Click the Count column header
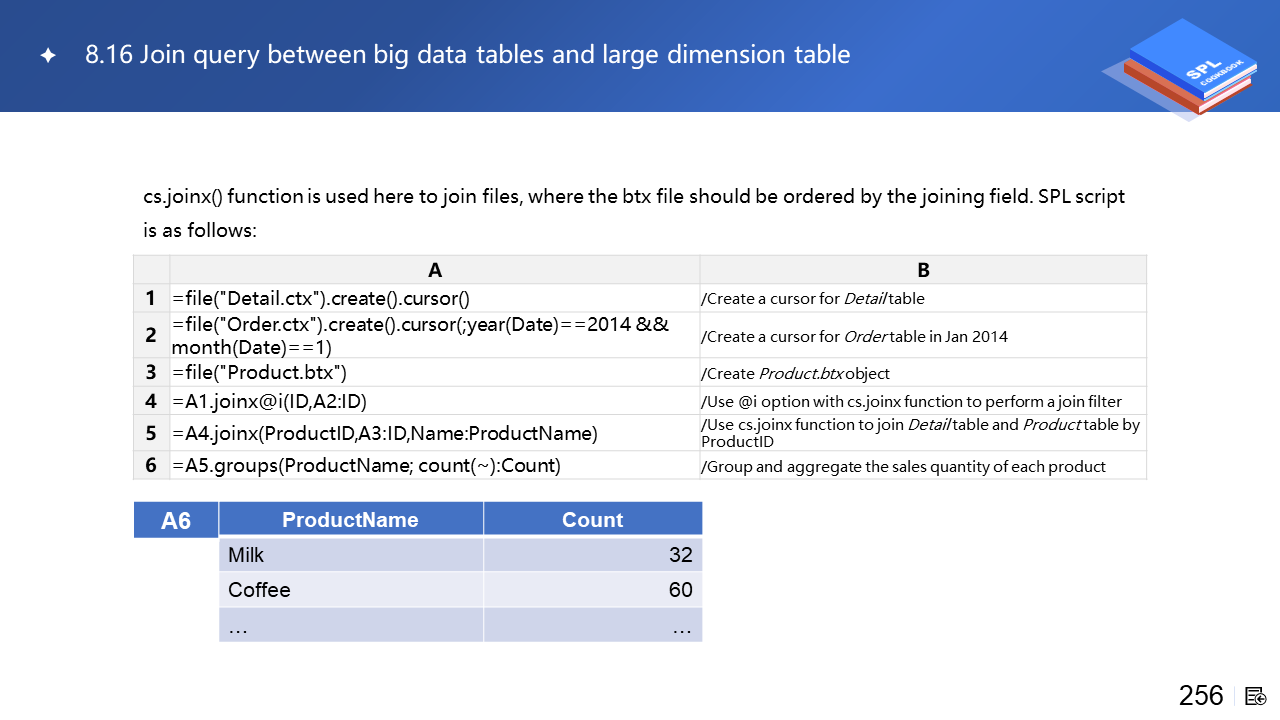 point(592,519)
